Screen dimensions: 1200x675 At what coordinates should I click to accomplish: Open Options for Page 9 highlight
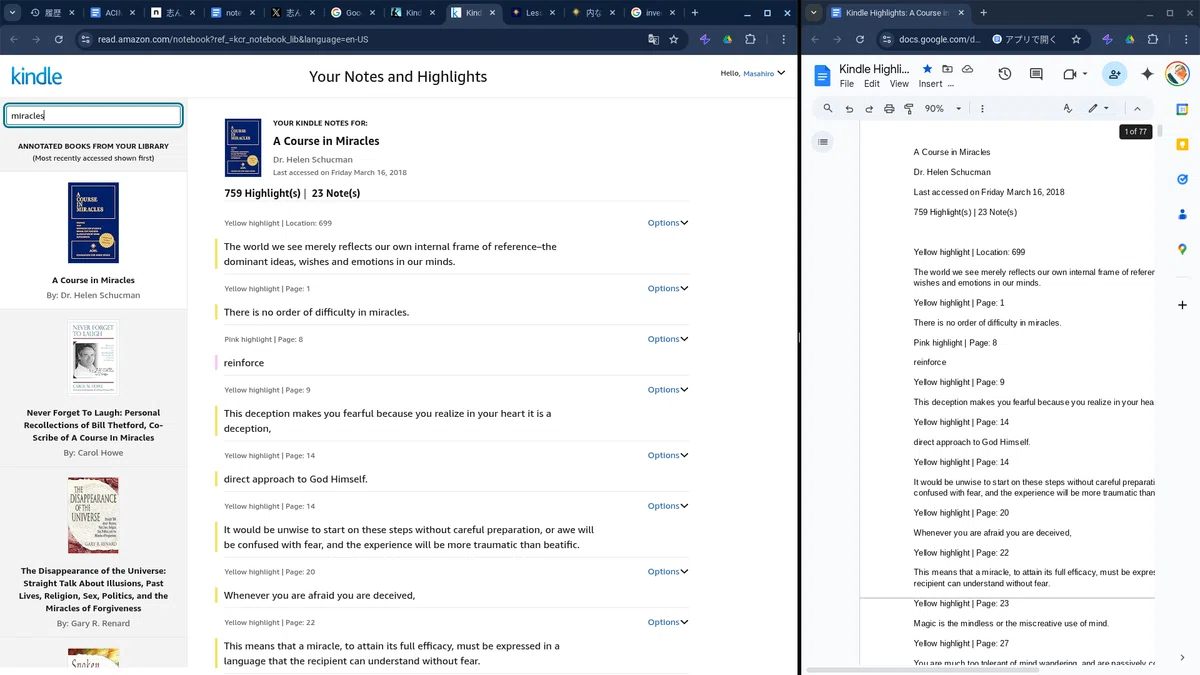pyautogui.click(x=668, y=390)
